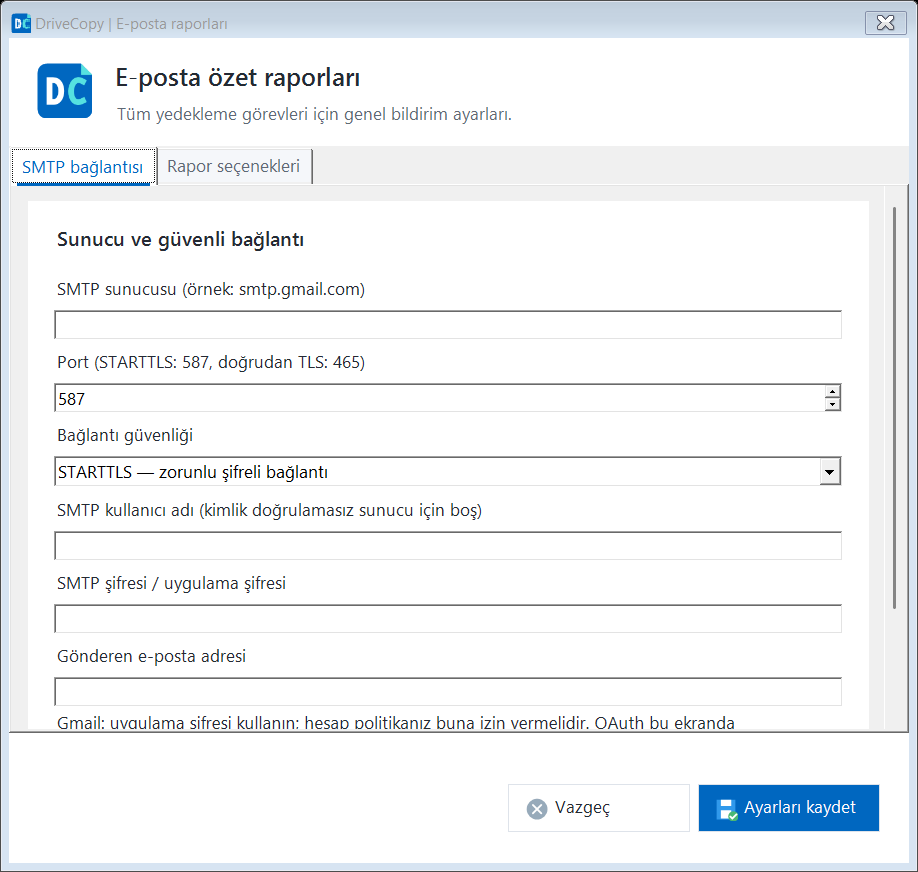Click the "Bağlantı güvenliği" label

click(x=125, y=436)
